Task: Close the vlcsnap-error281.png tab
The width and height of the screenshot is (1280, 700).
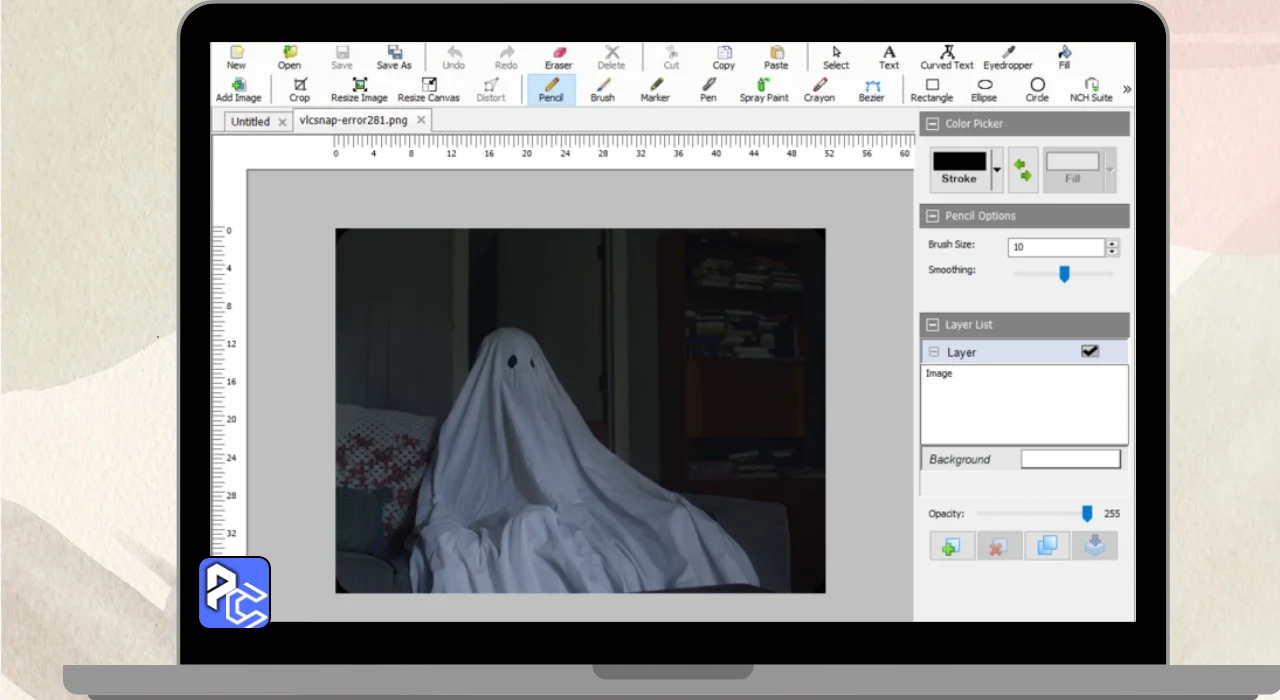Action: pyautogui.click(x=421, y=120)
